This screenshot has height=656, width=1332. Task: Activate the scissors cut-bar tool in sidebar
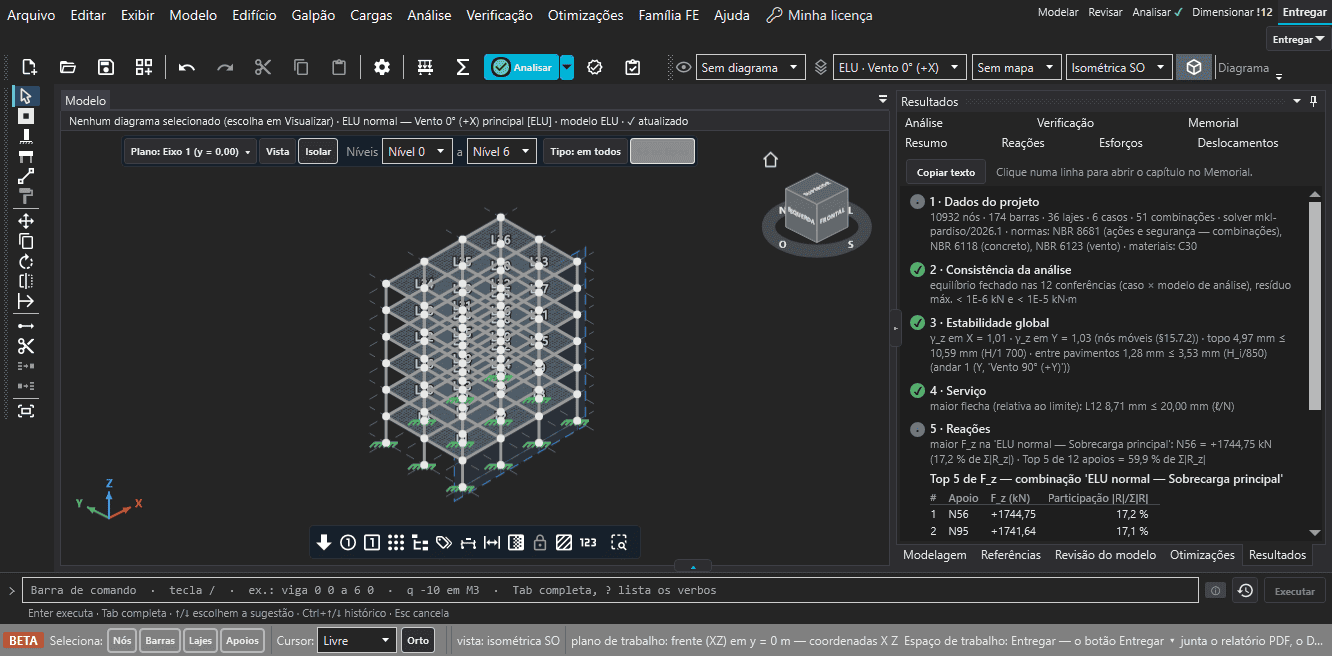pyautogui.click(x=26, y=346)
